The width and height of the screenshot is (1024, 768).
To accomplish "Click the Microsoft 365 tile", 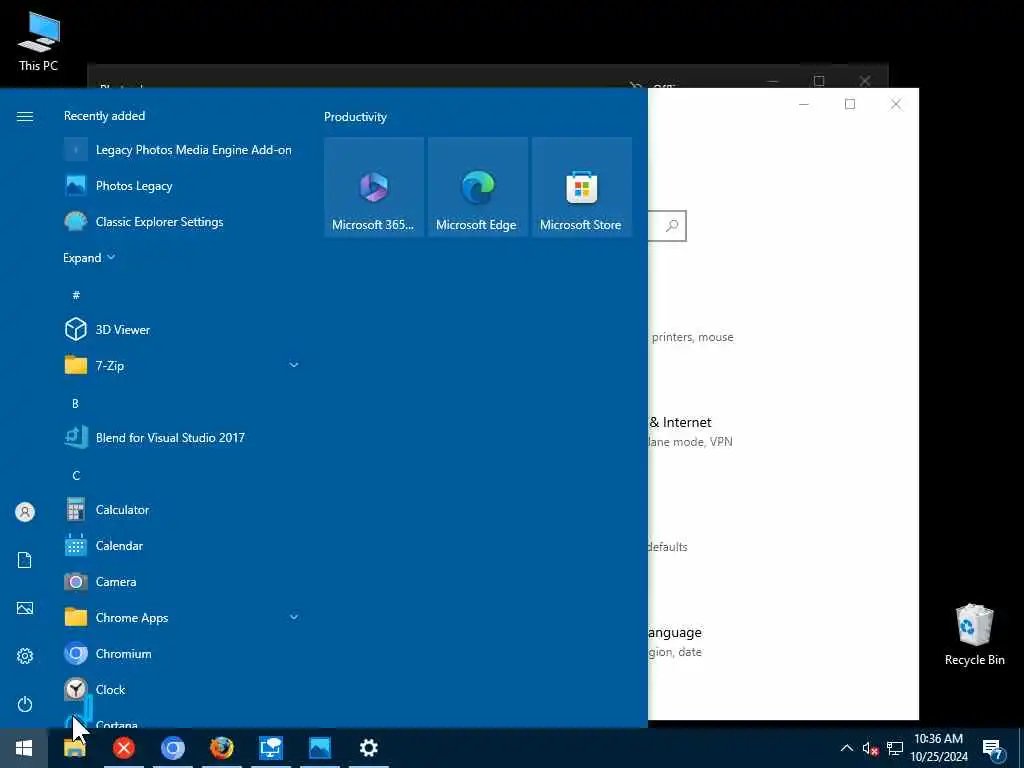I will point(374,187).
